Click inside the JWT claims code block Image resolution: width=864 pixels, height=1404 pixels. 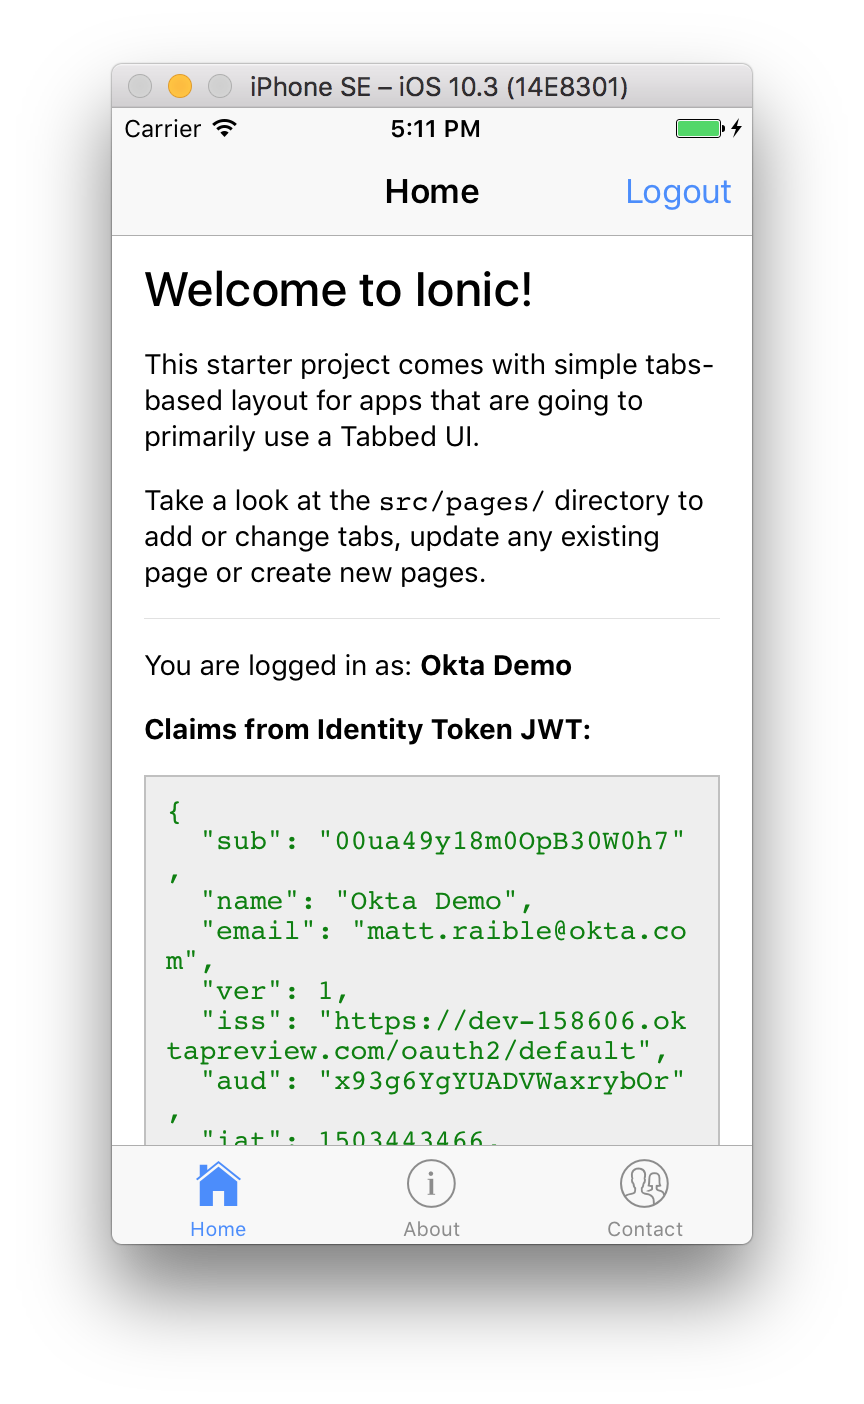click(x=431, y=960)
